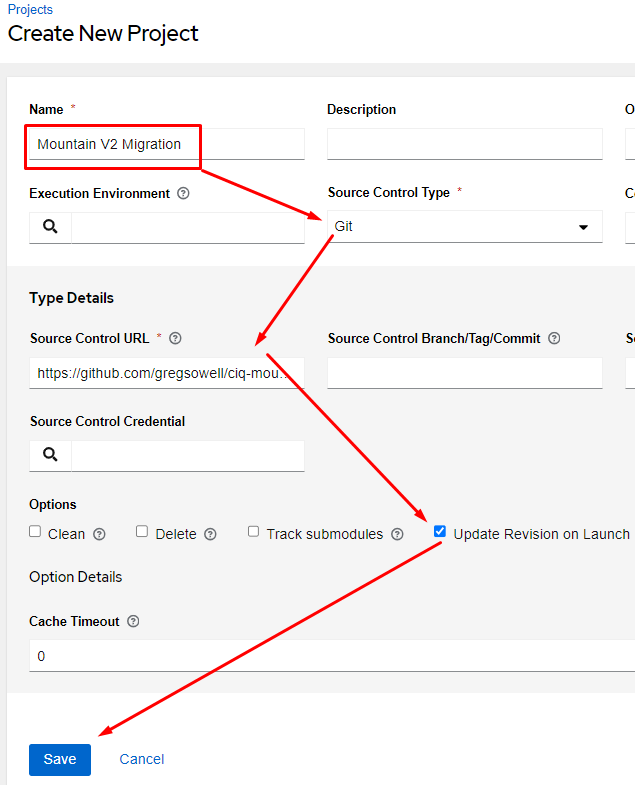Click help icon beside Source Control URL
Viewport: 635px width, 785px height.
coord(176,339)
